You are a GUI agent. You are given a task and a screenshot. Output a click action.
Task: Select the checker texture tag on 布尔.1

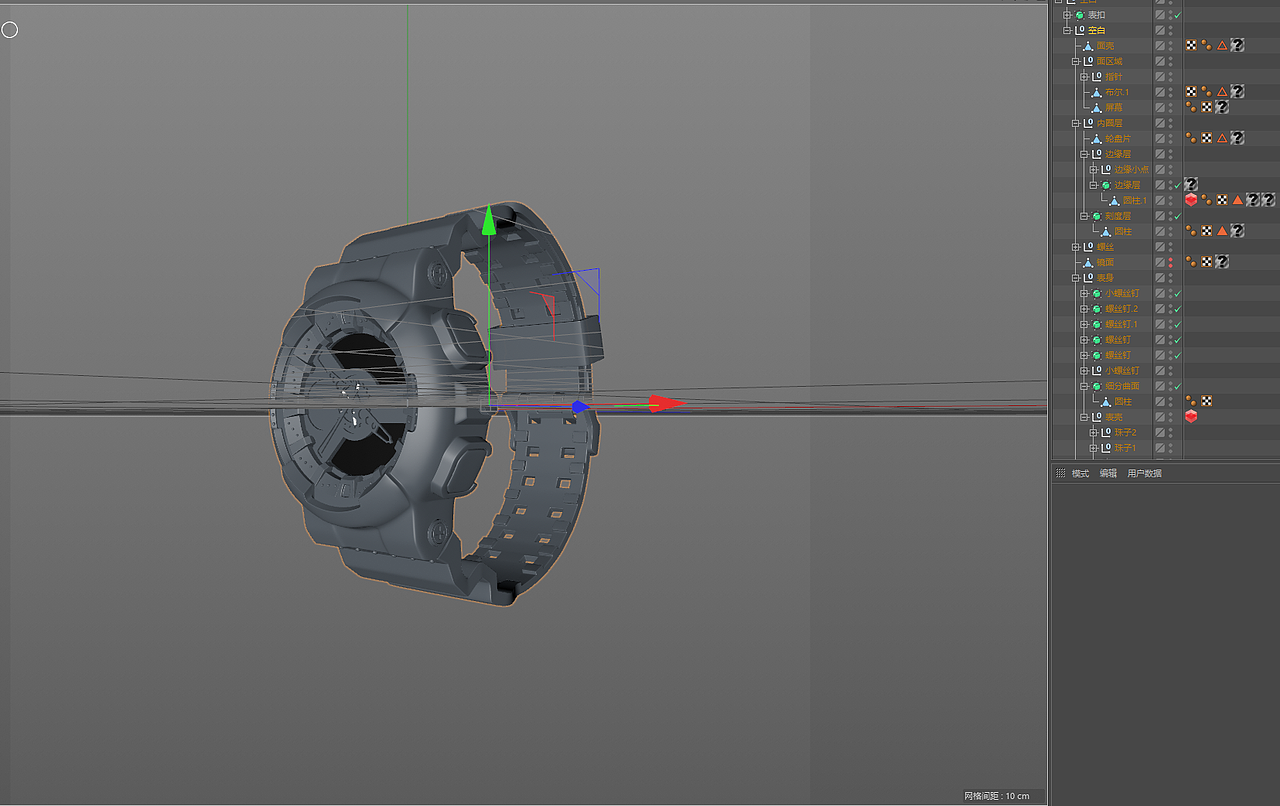(x=1191, y=92)
